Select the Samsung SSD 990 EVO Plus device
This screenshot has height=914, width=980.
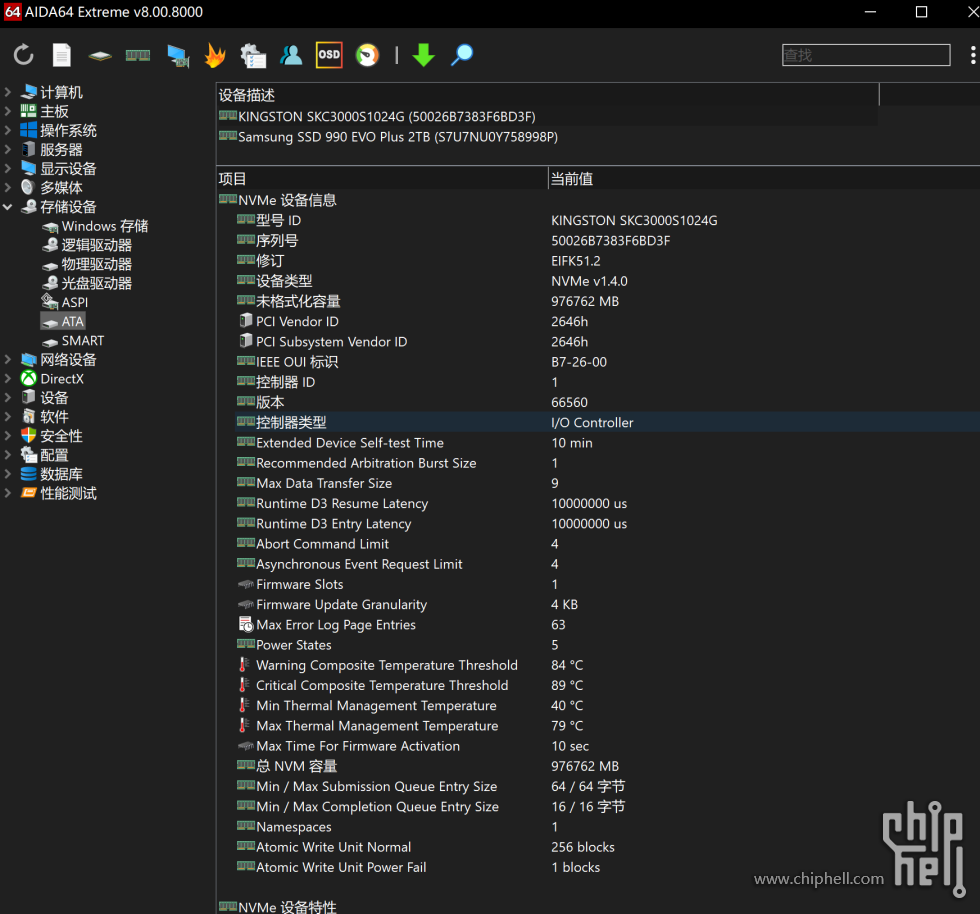397,136
